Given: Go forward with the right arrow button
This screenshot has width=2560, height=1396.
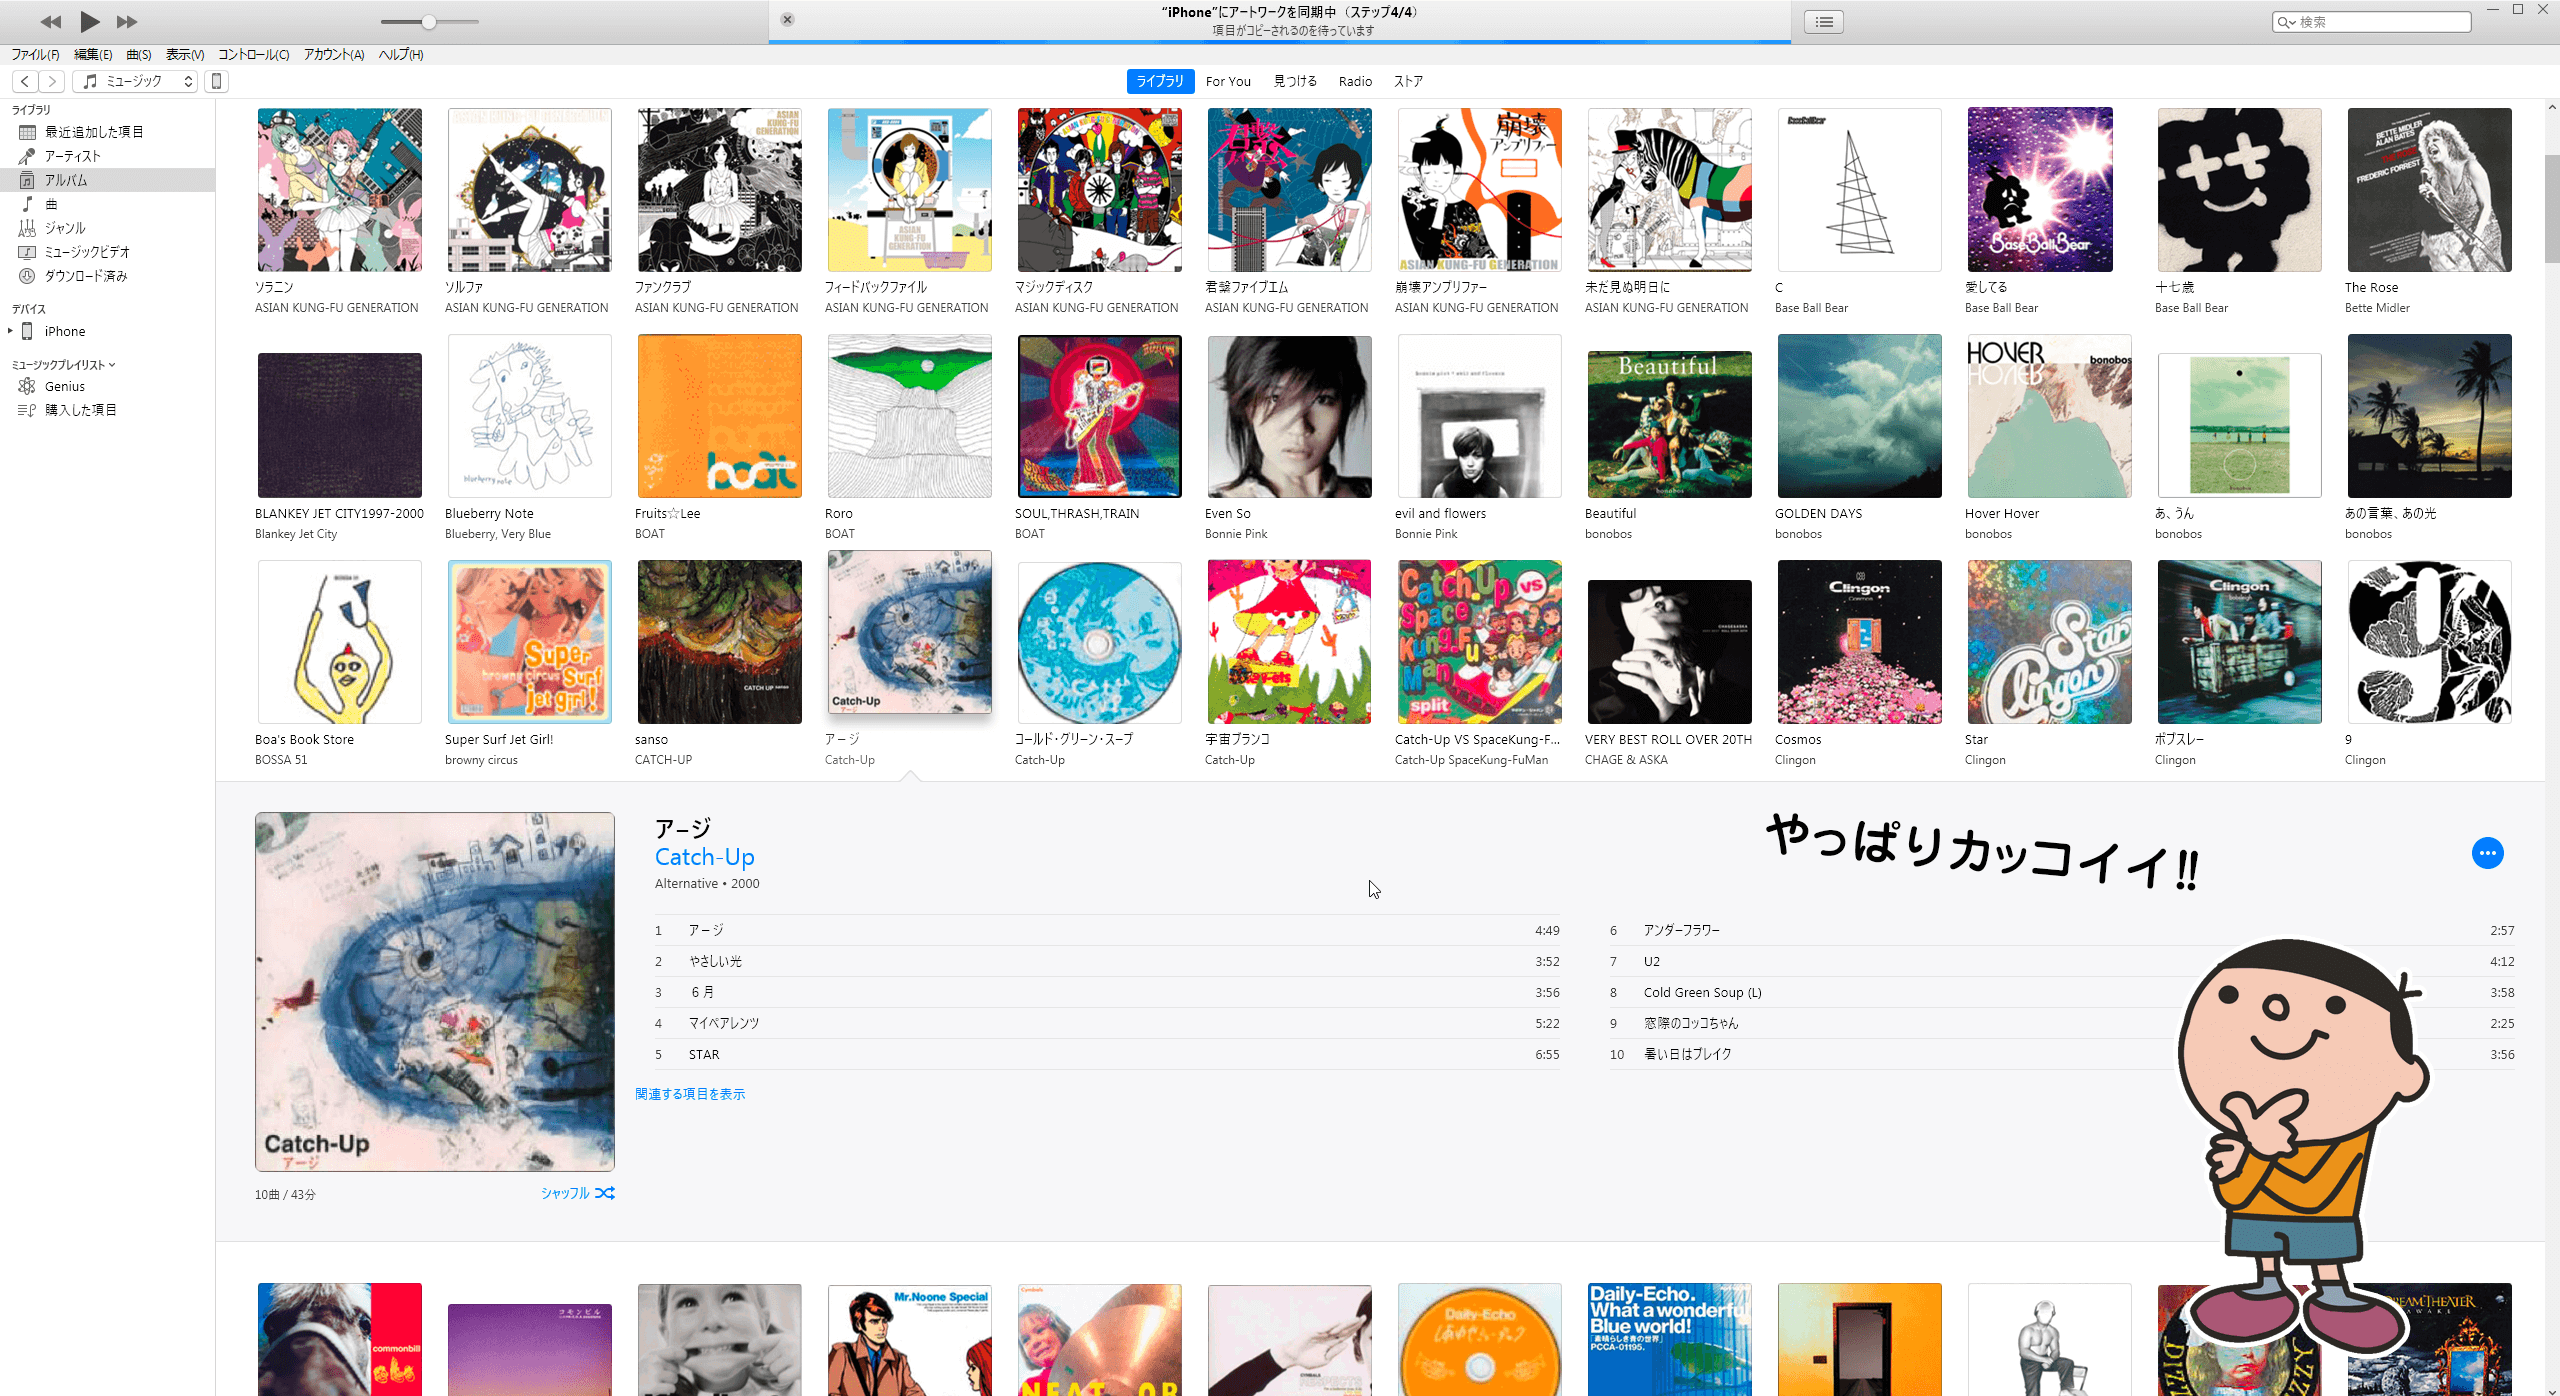Looking at the screenshot, I should tap(52, 81).
